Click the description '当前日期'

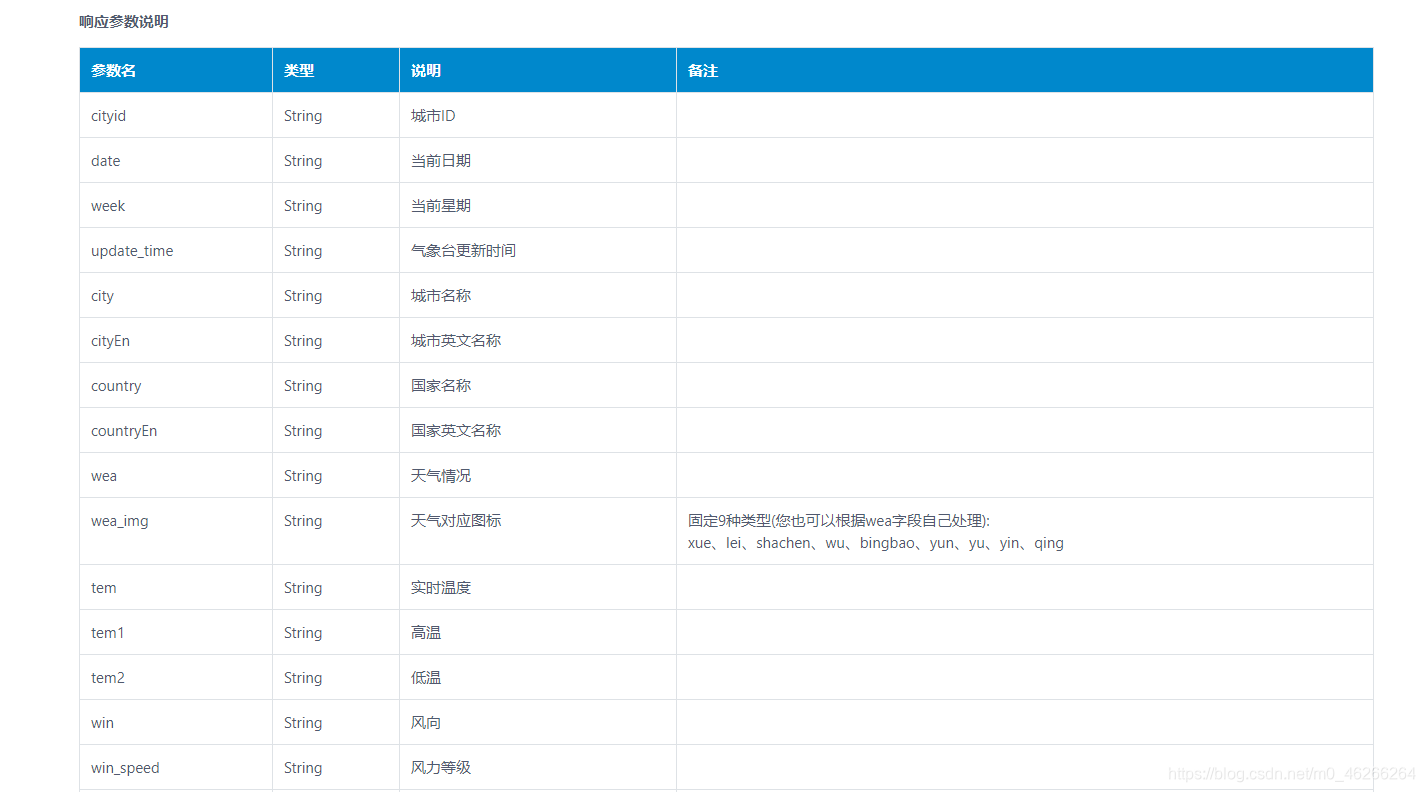(441, 161)
